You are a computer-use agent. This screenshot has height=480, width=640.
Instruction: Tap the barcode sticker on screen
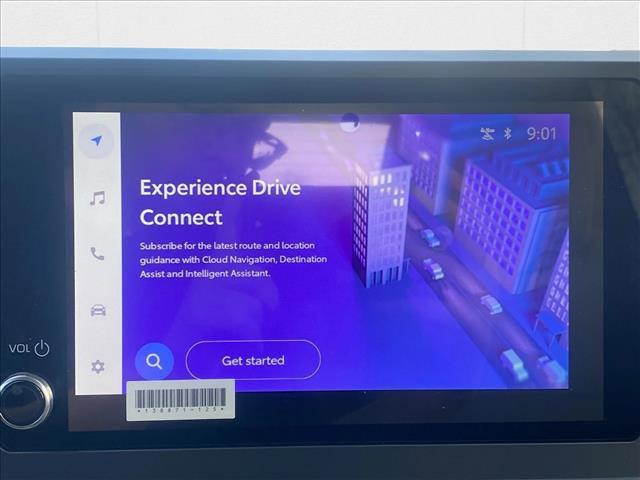180,400
